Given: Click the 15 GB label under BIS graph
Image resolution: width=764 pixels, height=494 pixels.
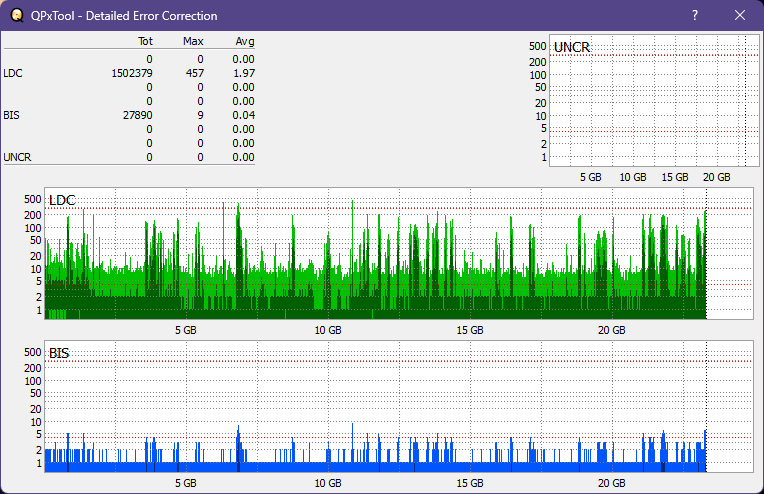Looking at the screenshot, I should (x=470, y=483).
